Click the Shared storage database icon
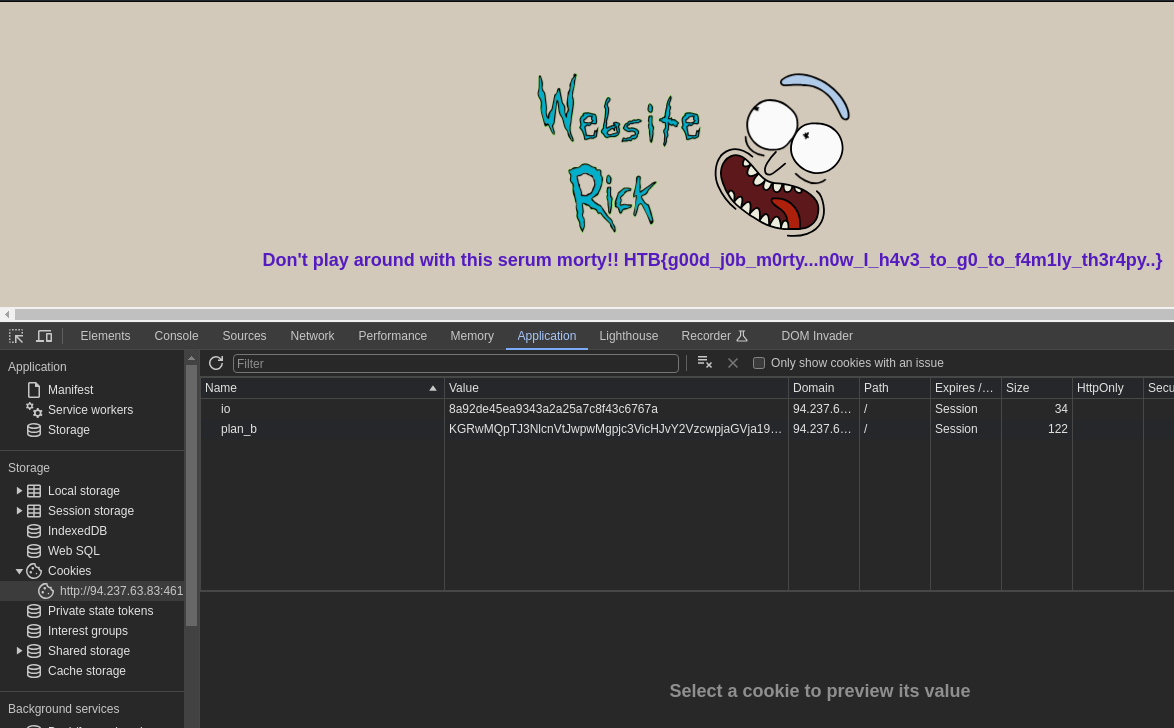 (x=34, y=651)
